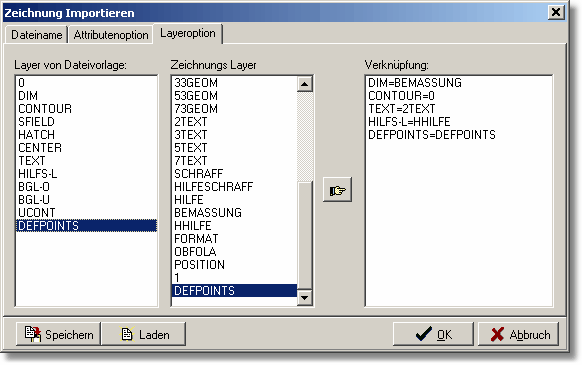Select HILFE drawing layer
The image size is (582, 365).
[234, 200]
